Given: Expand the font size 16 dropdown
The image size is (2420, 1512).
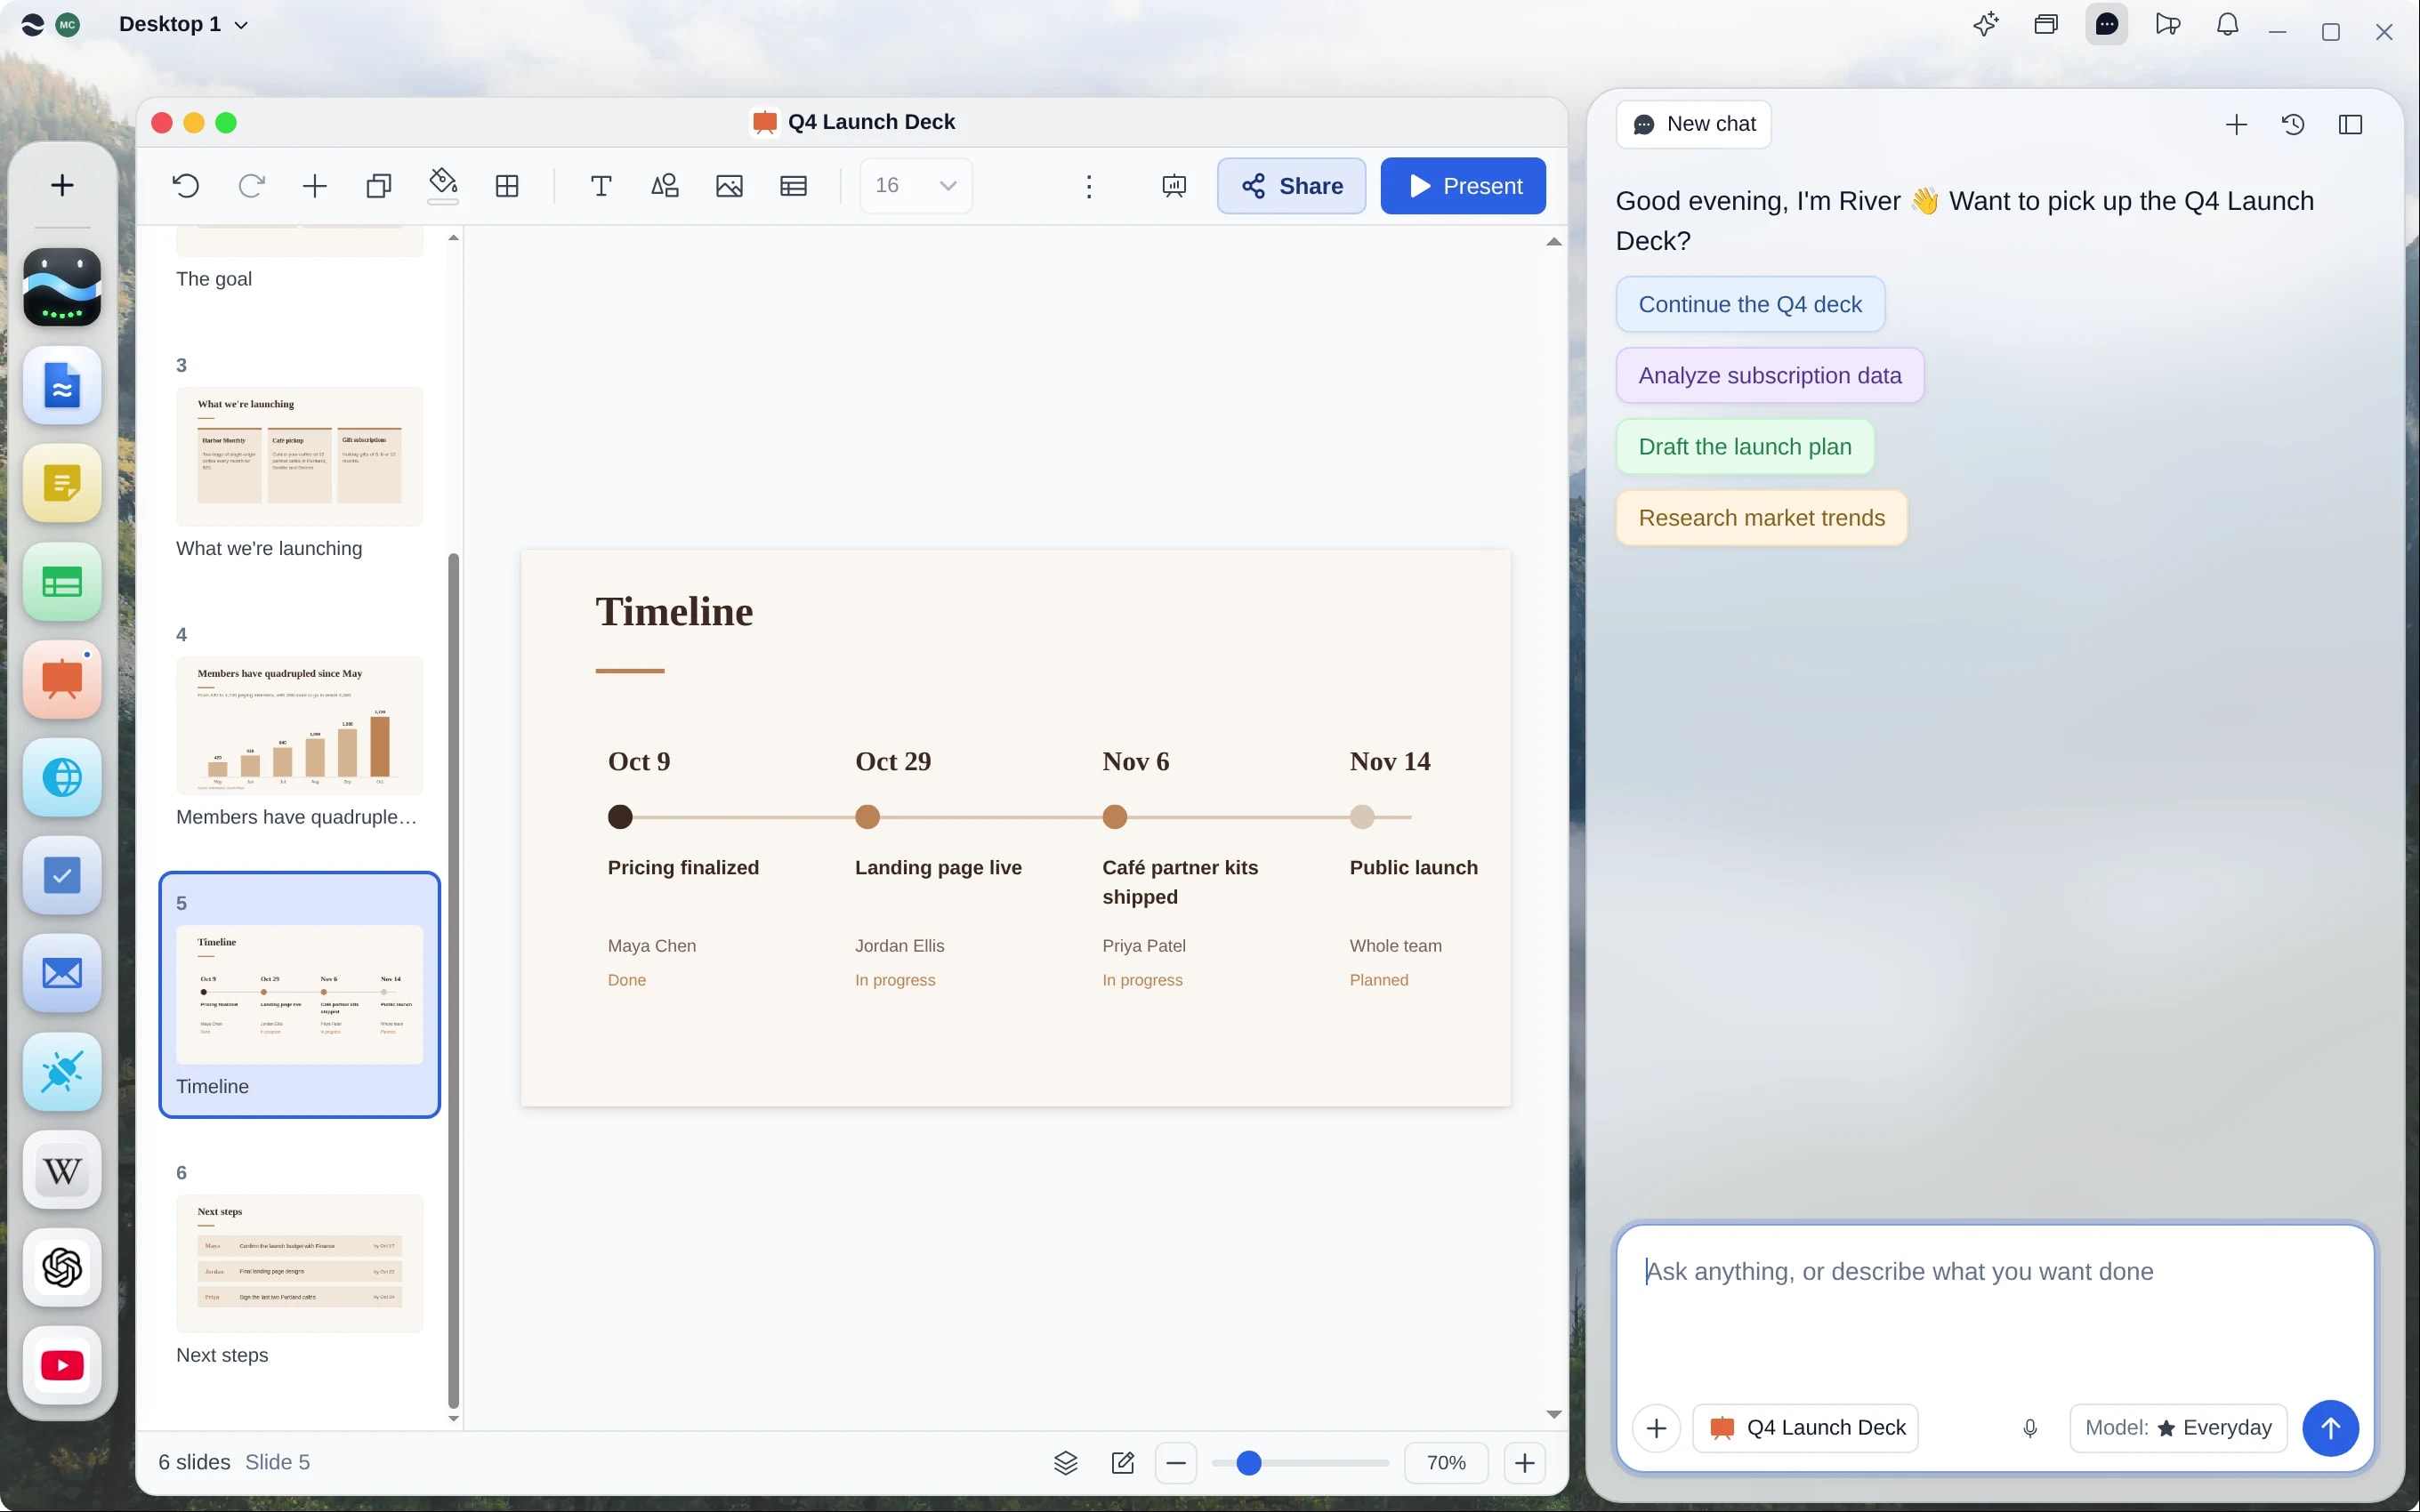Looking at the screenshot, I should (x=916, y=186).
